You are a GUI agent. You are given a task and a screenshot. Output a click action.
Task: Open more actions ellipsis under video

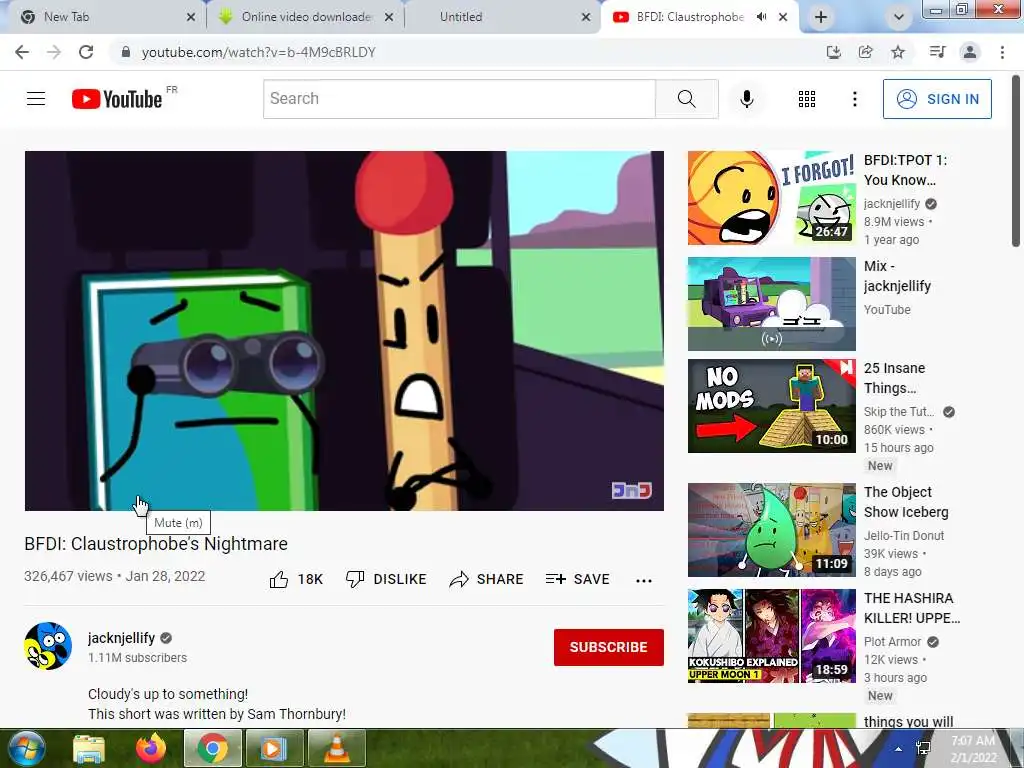tap(644, 581)
